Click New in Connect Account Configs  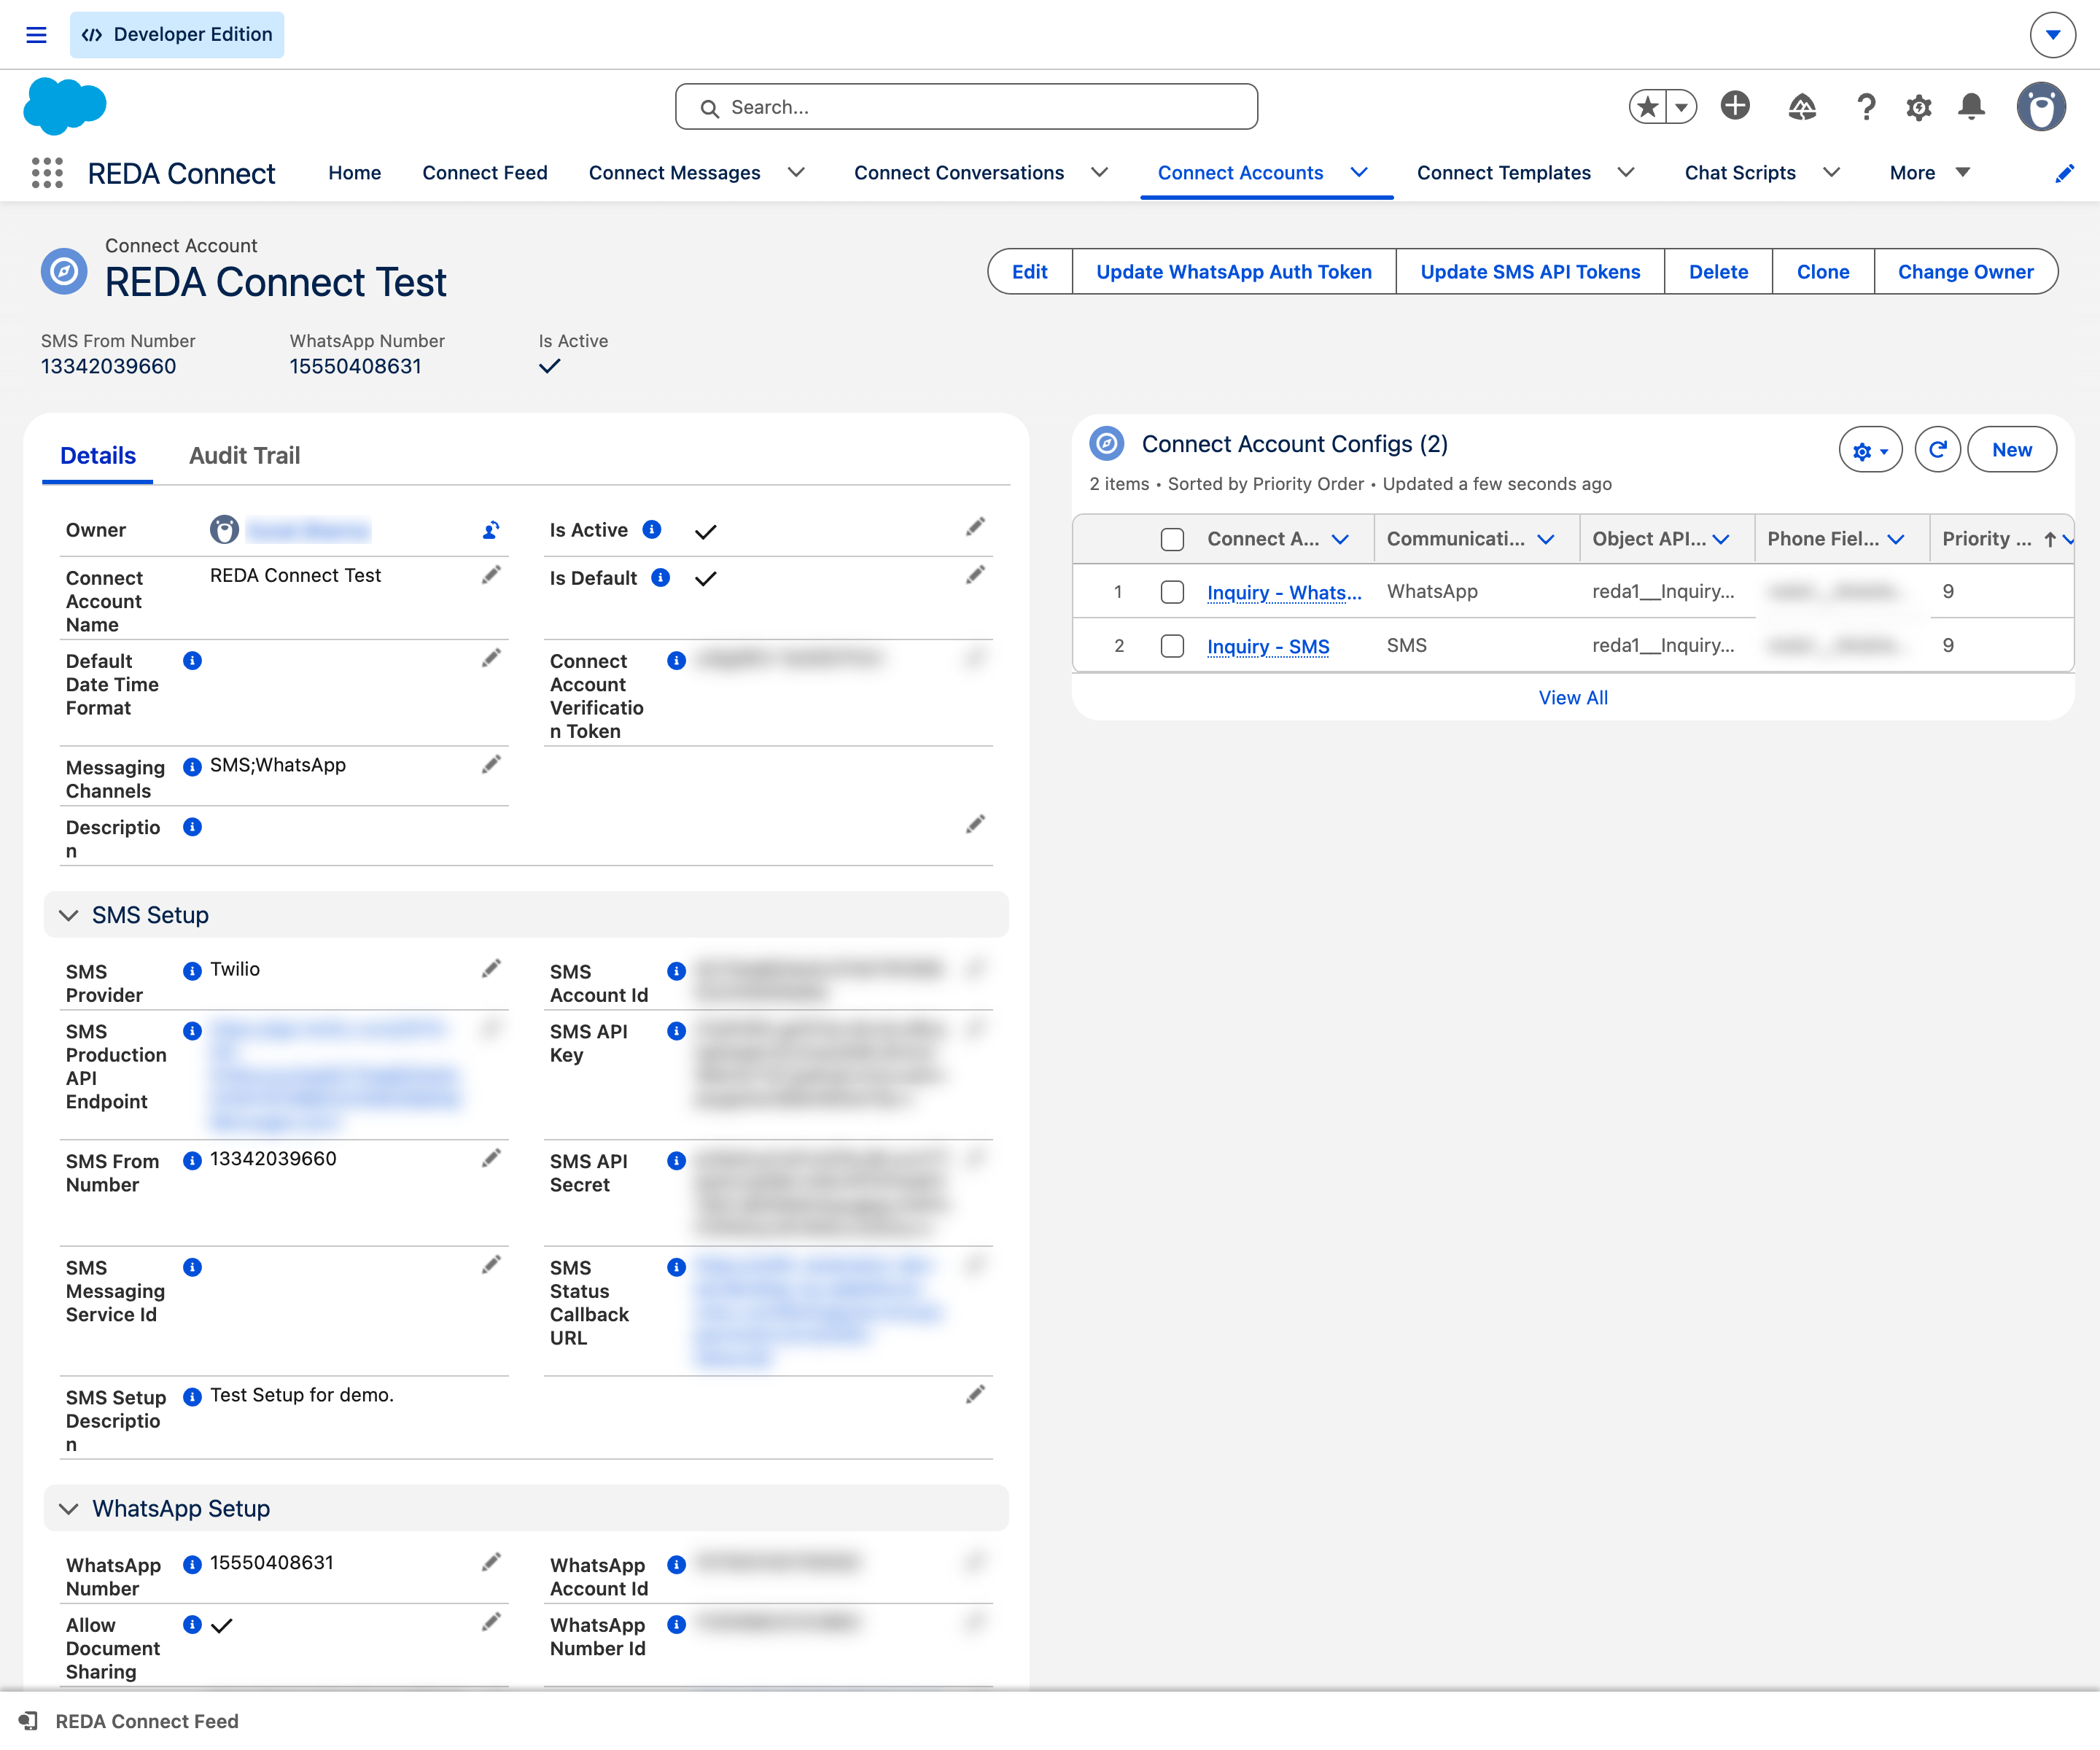(x=2011, y=450)
